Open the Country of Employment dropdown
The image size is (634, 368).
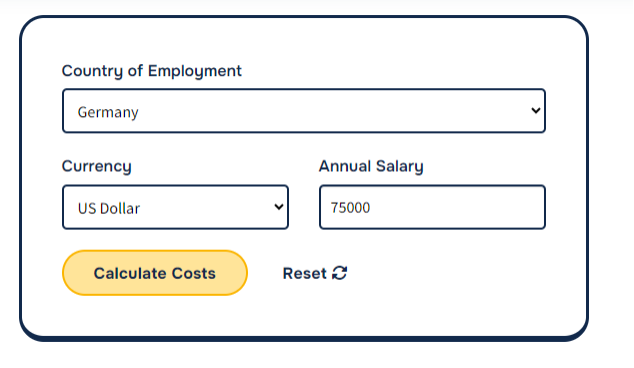pos(304,111)
